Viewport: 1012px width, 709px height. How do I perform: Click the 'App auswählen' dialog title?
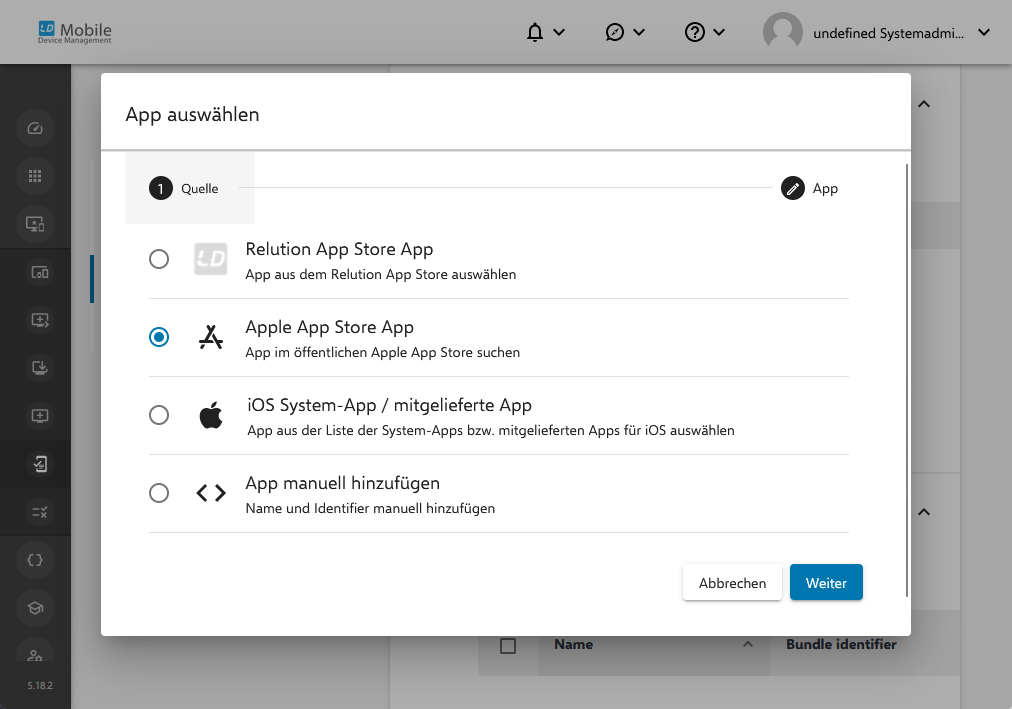[192, 114]
